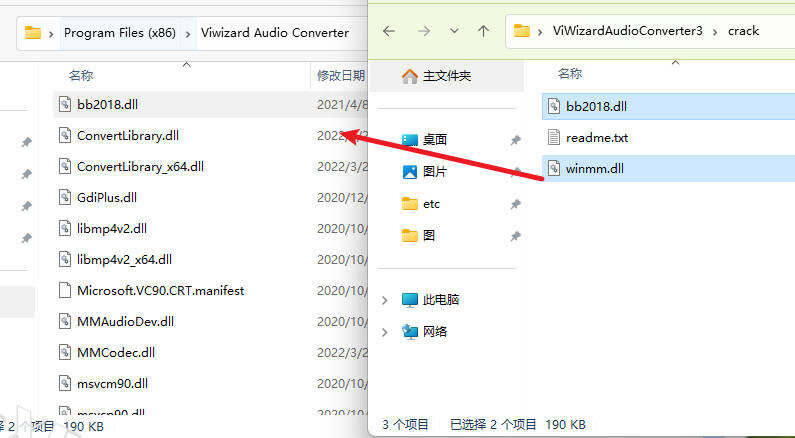Image resolution: width=795 pixels, height=438 pixels.
Task: Open the 图片 pictures shortcut
Action: pos(435,172)
